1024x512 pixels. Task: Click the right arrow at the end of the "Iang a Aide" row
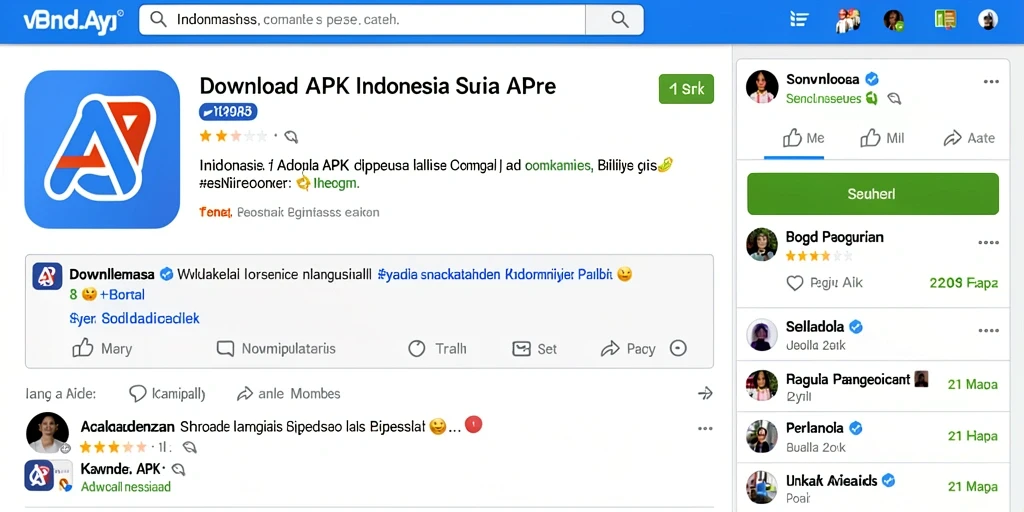705,393
